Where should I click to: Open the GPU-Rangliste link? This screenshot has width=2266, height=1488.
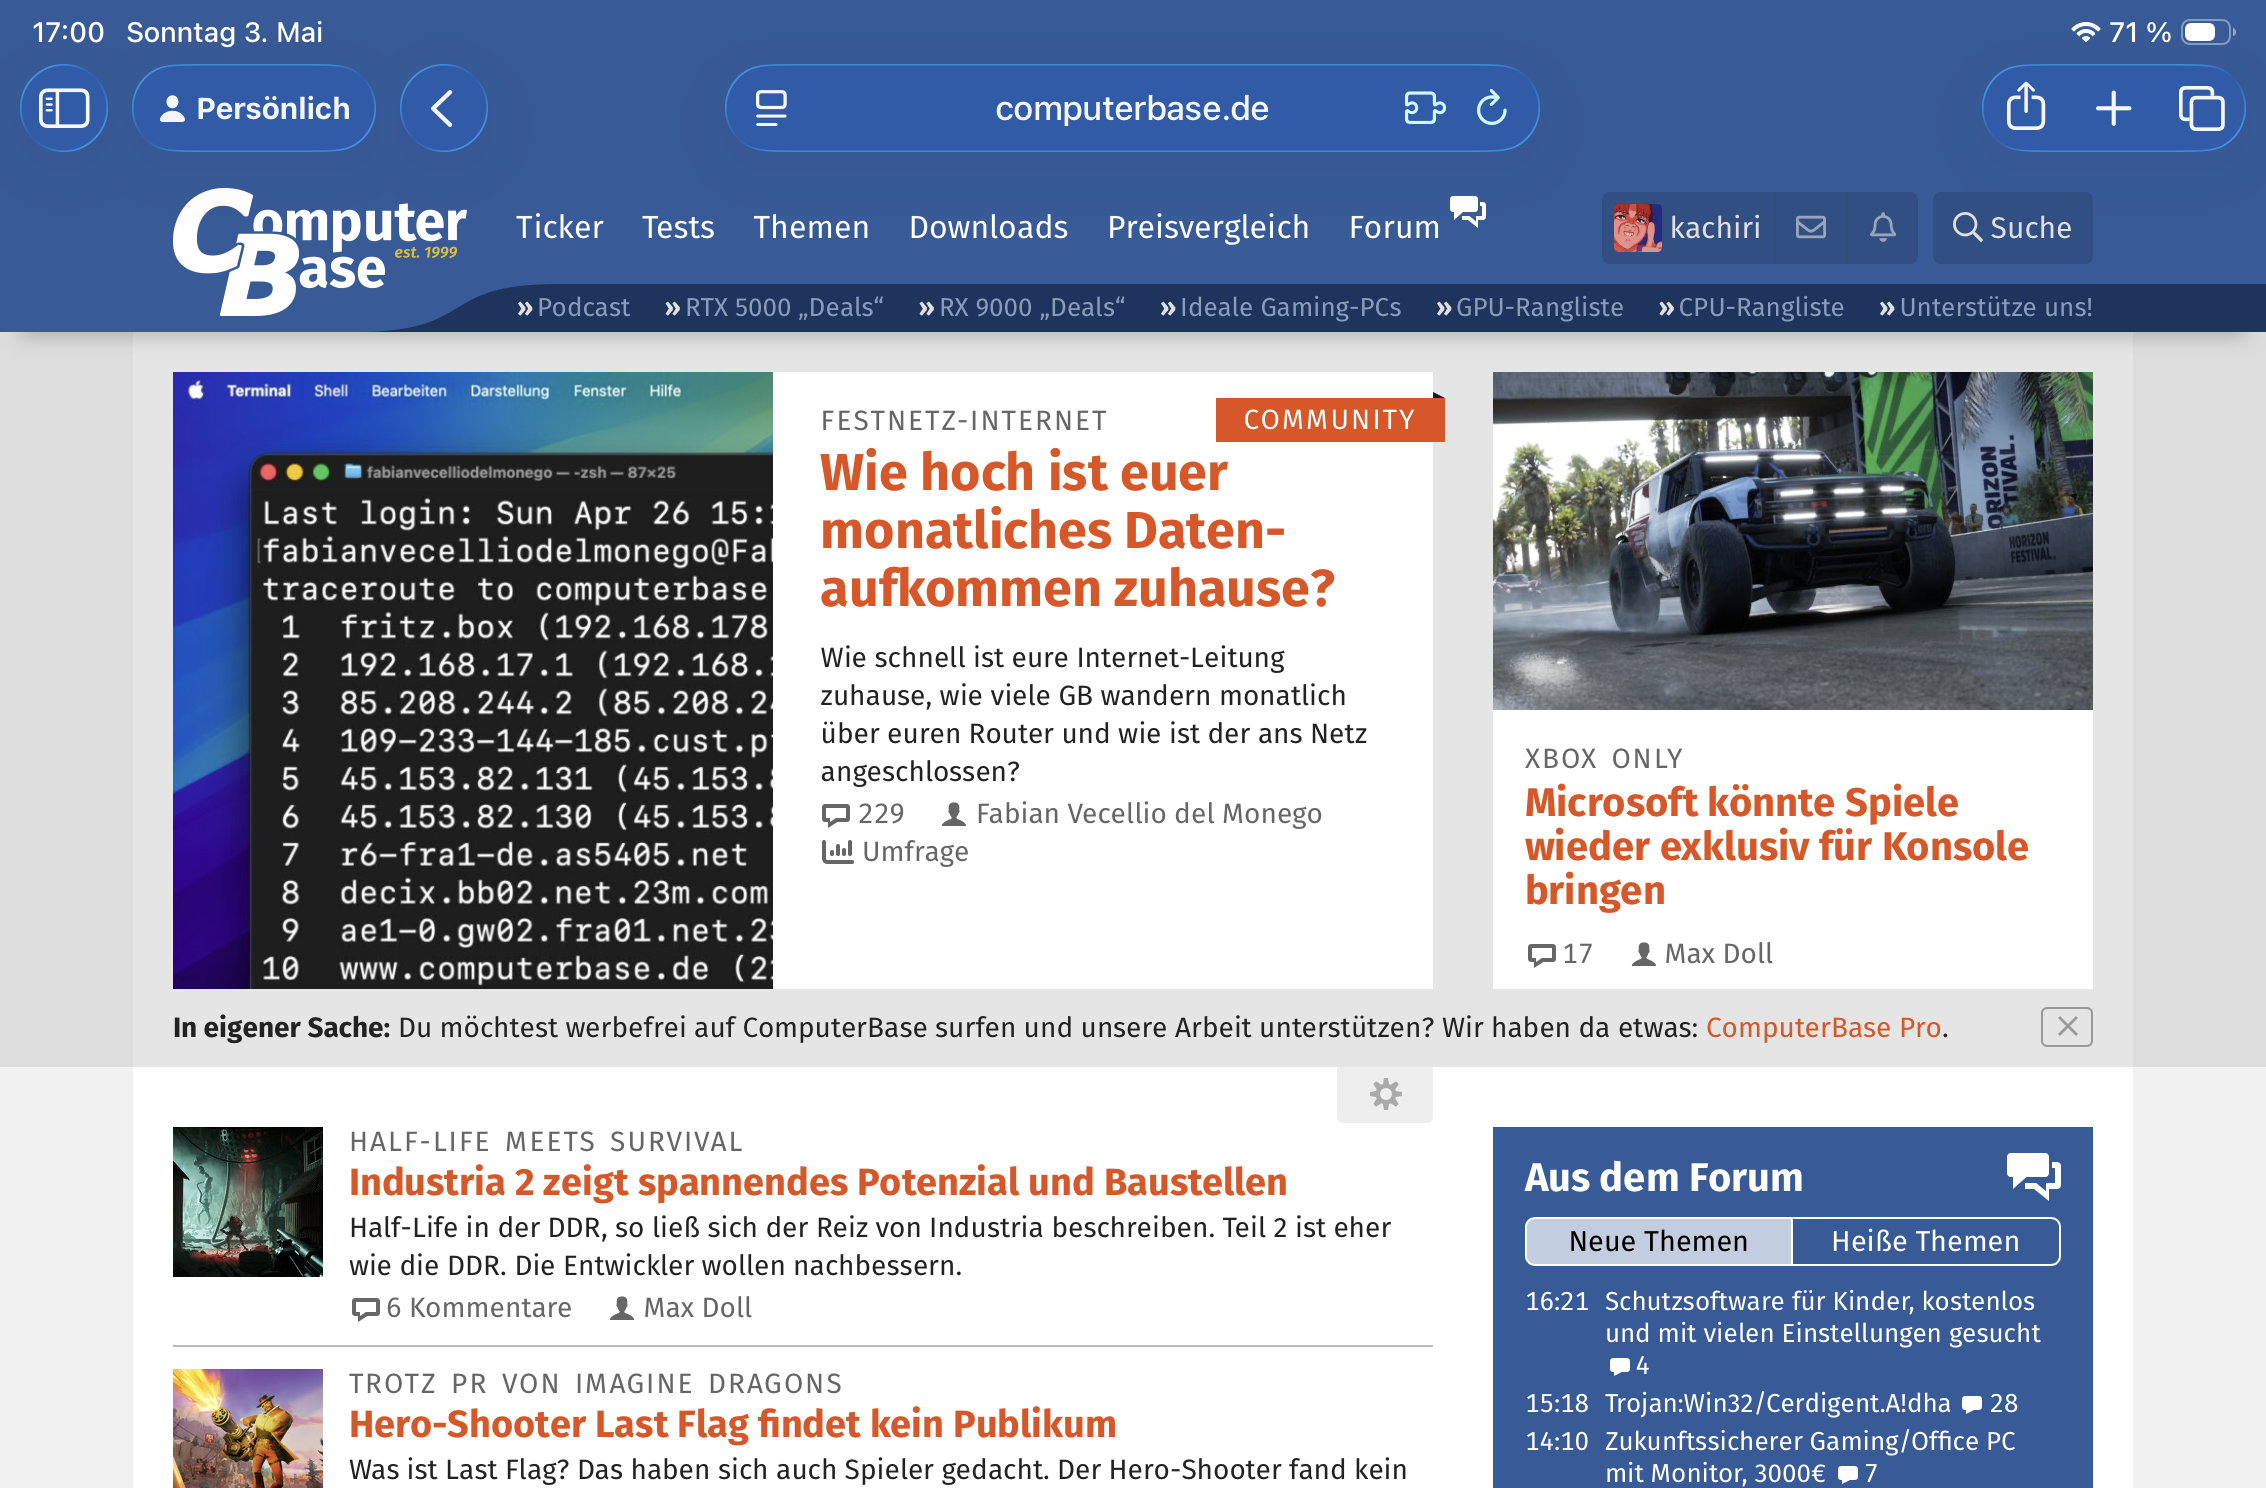[1530, 307]
